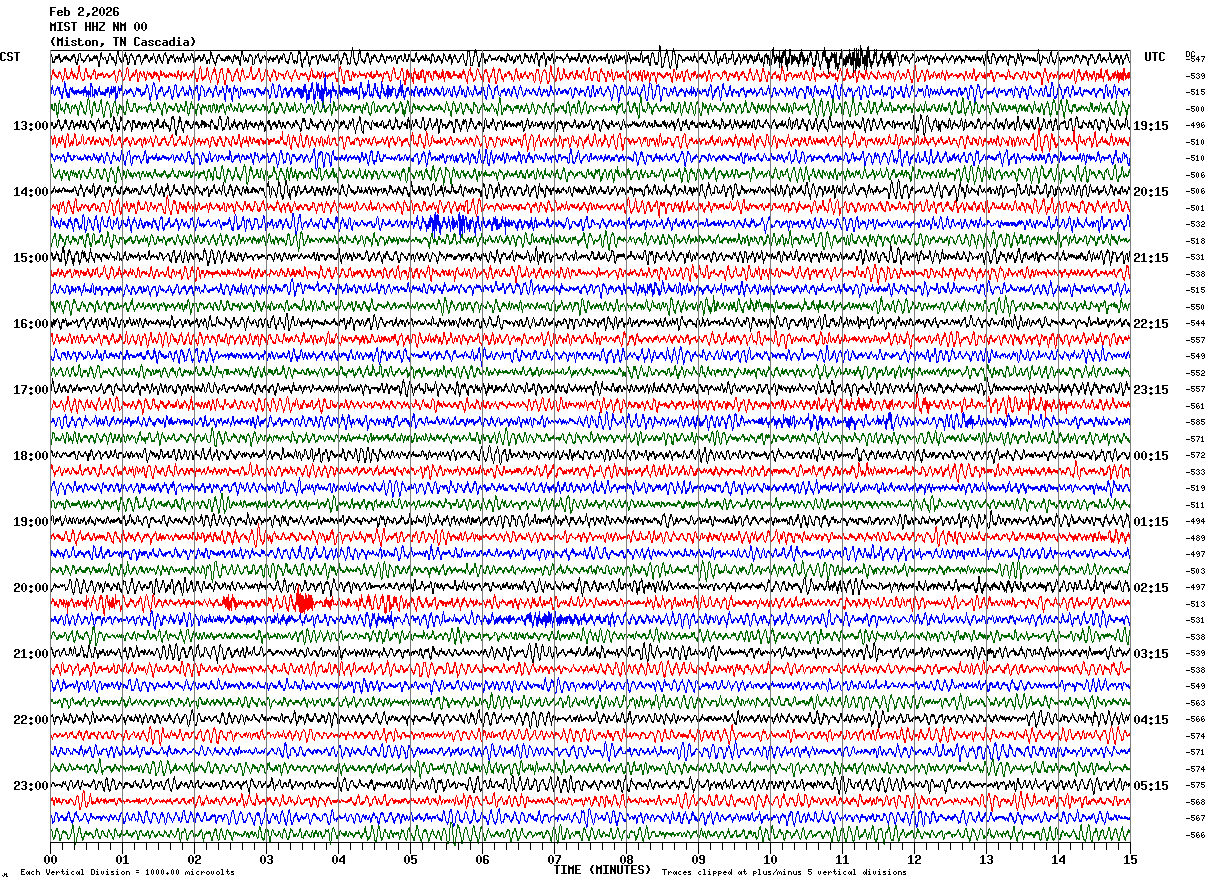1210x886 pixels.
Task: Click the DC offset value -532
Action: tap(1195, 225)
